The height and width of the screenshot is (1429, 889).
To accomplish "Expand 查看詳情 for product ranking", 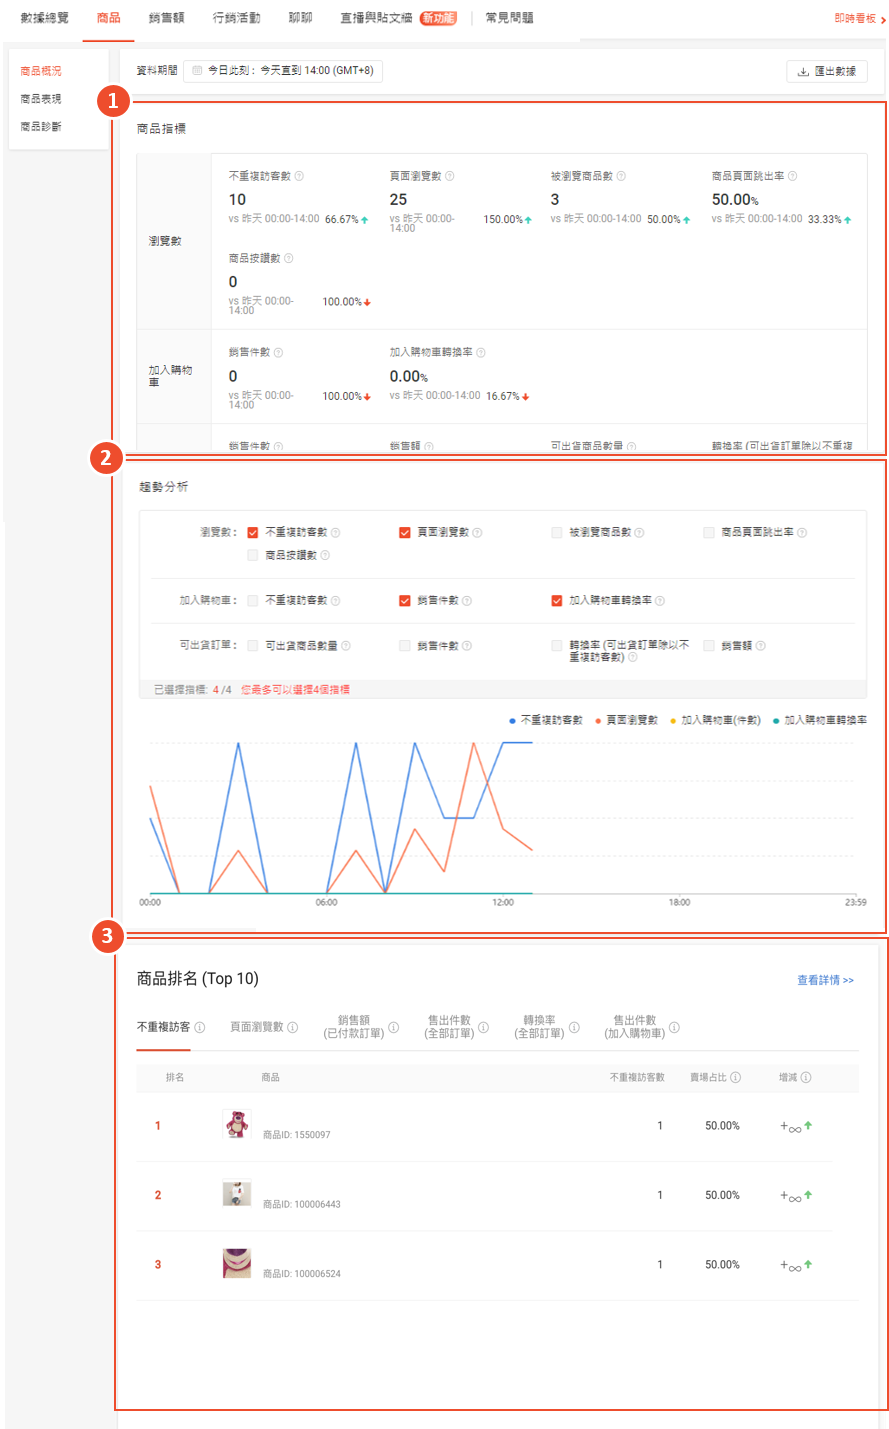I will tap(825, 980).
